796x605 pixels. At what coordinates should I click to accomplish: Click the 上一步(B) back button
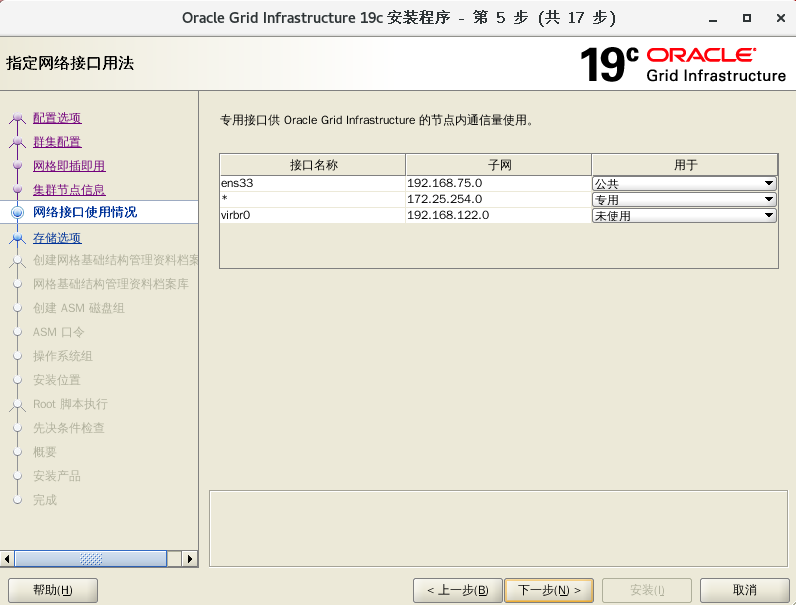coord(457,590)
